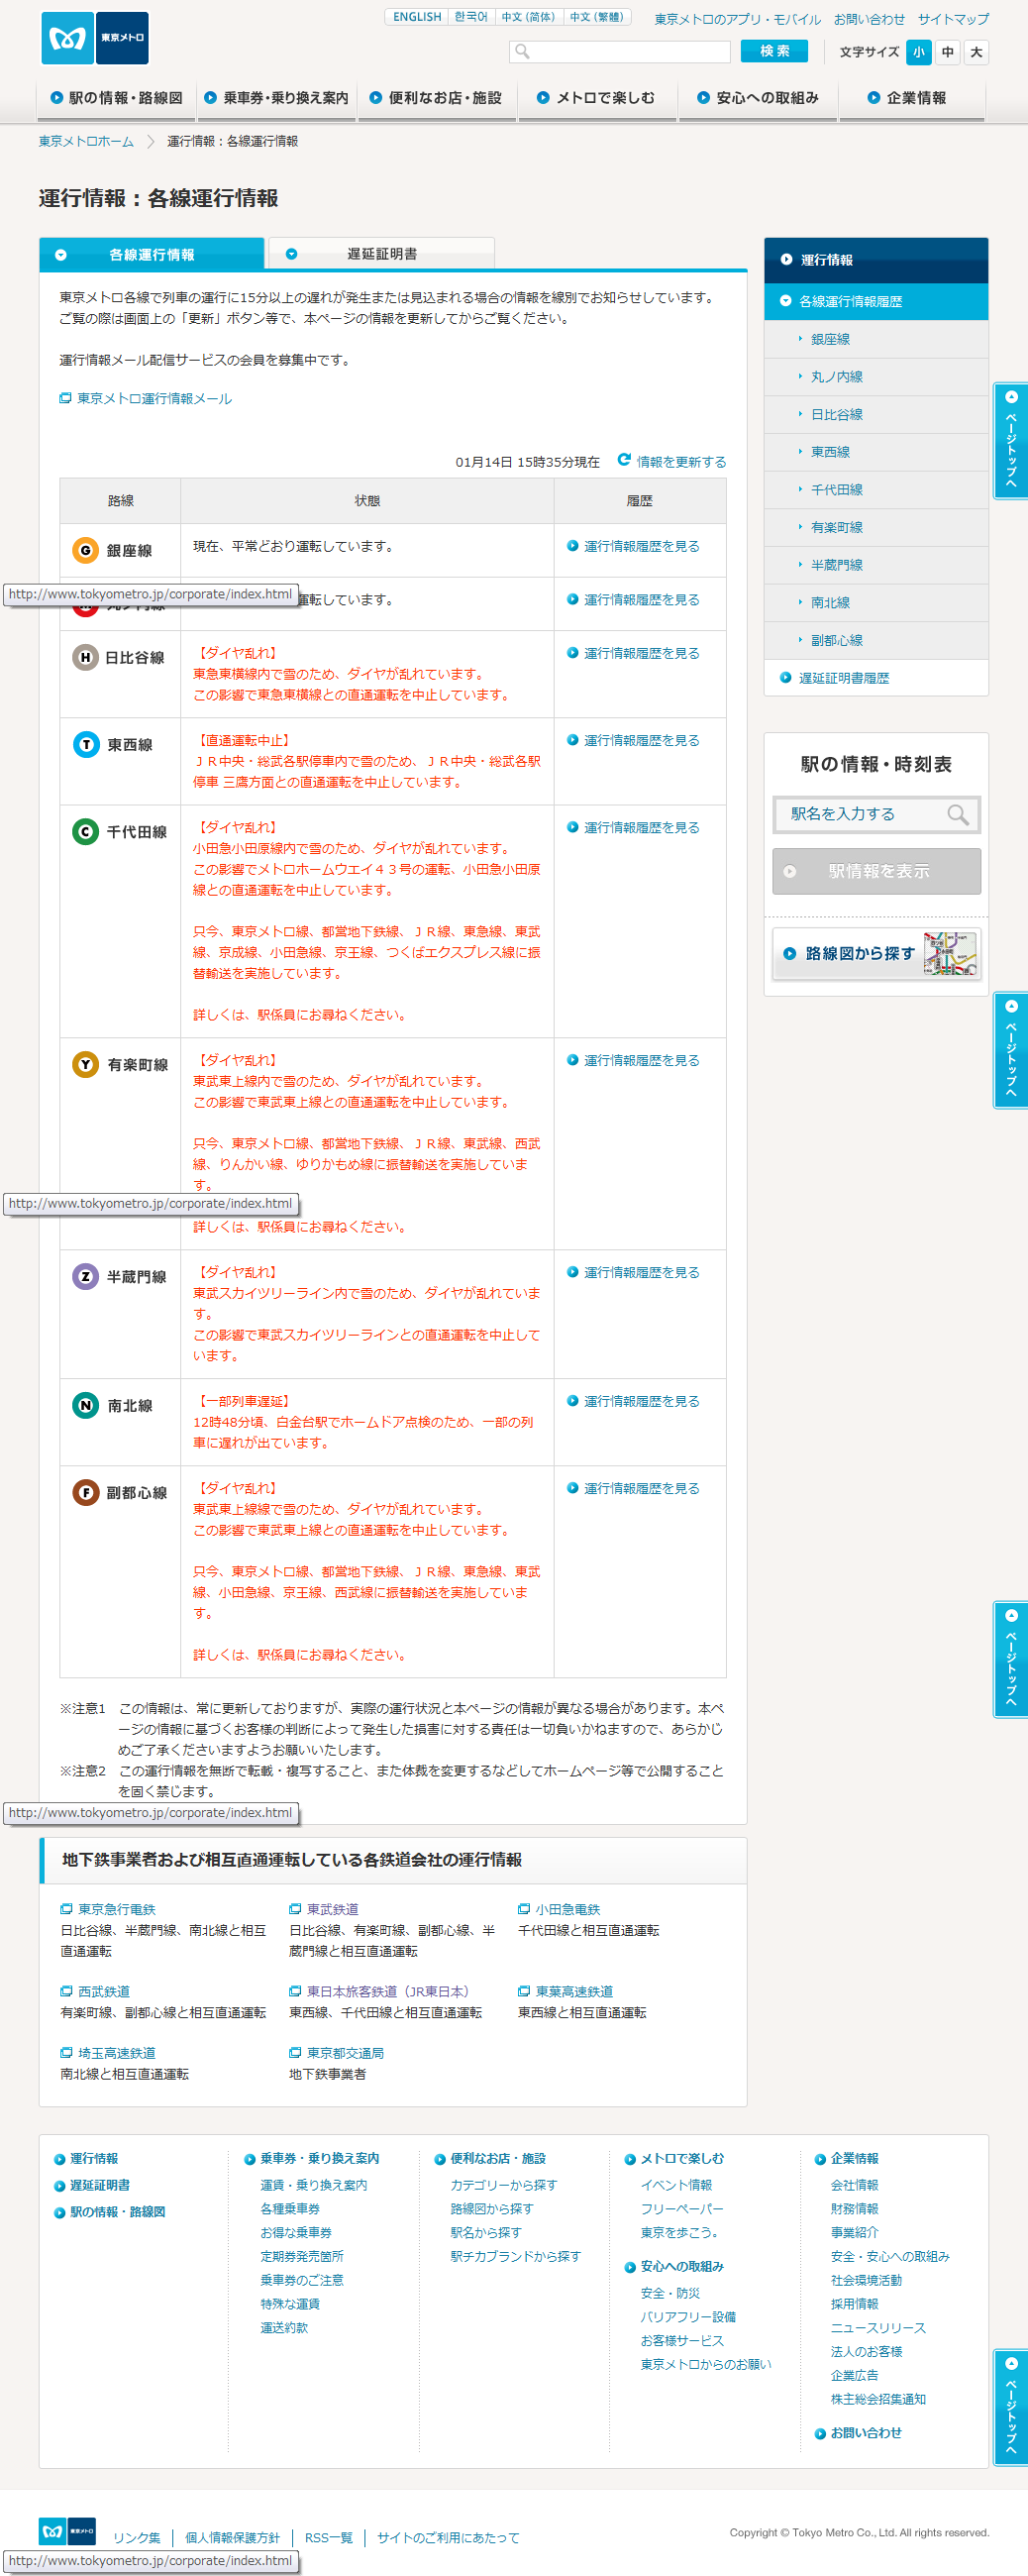Click the route map thumbnail in 路線図から探す

coord(950,953)
